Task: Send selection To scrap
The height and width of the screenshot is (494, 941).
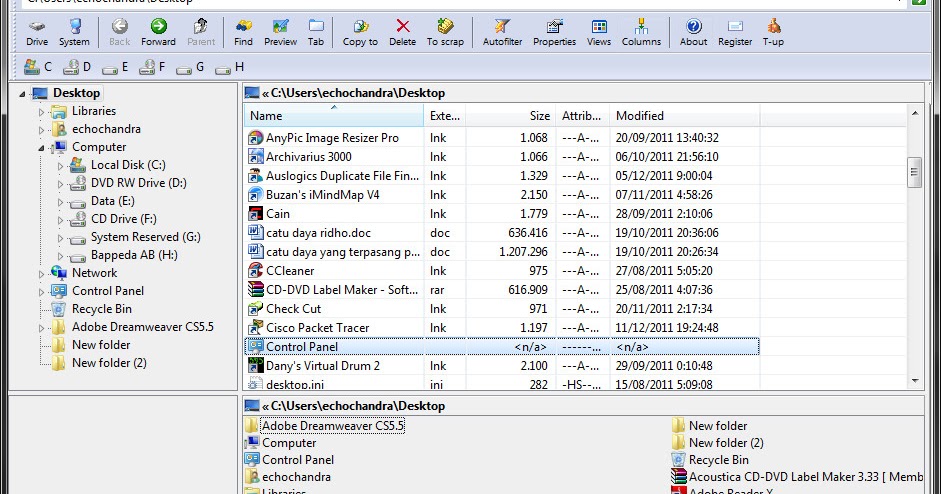Action: tap(445, 32)
